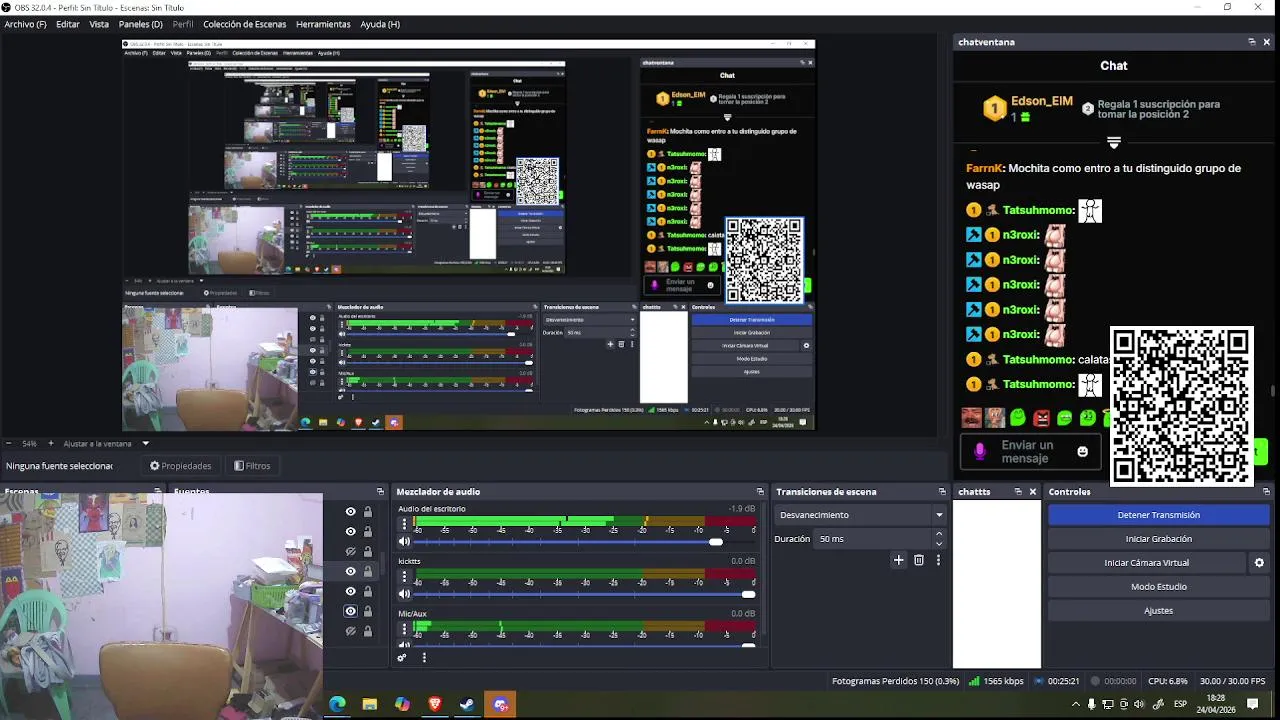Increase transition duration with up arrow
Viewport: 1280px width, 720px height.
pyautogui.click(x=938, y=534)
